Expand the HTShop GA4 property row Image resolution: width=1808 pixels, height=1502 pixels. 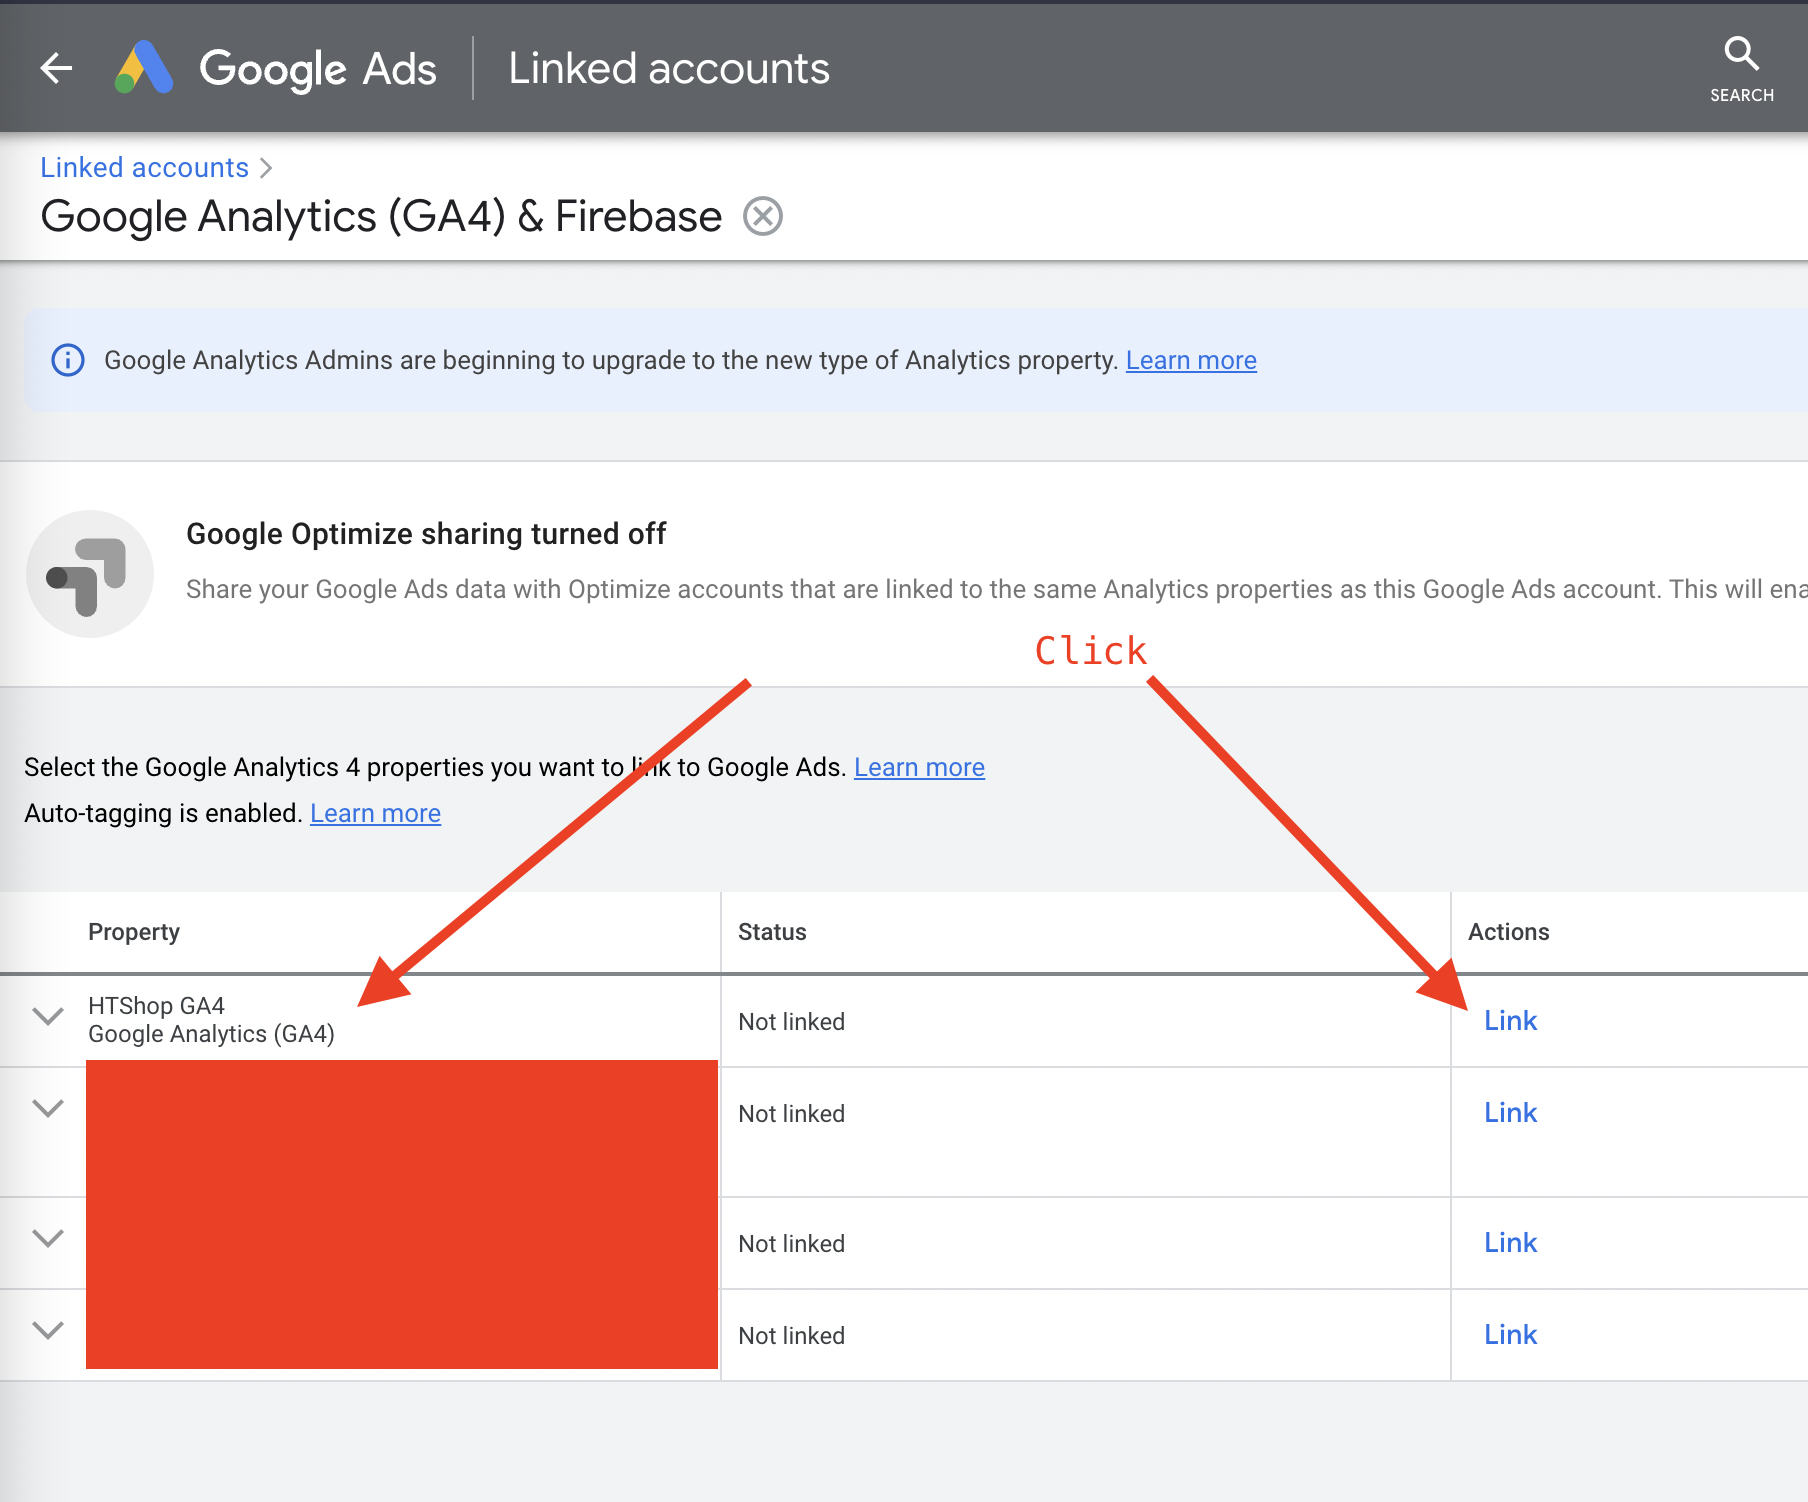(x=48, y=1017)
